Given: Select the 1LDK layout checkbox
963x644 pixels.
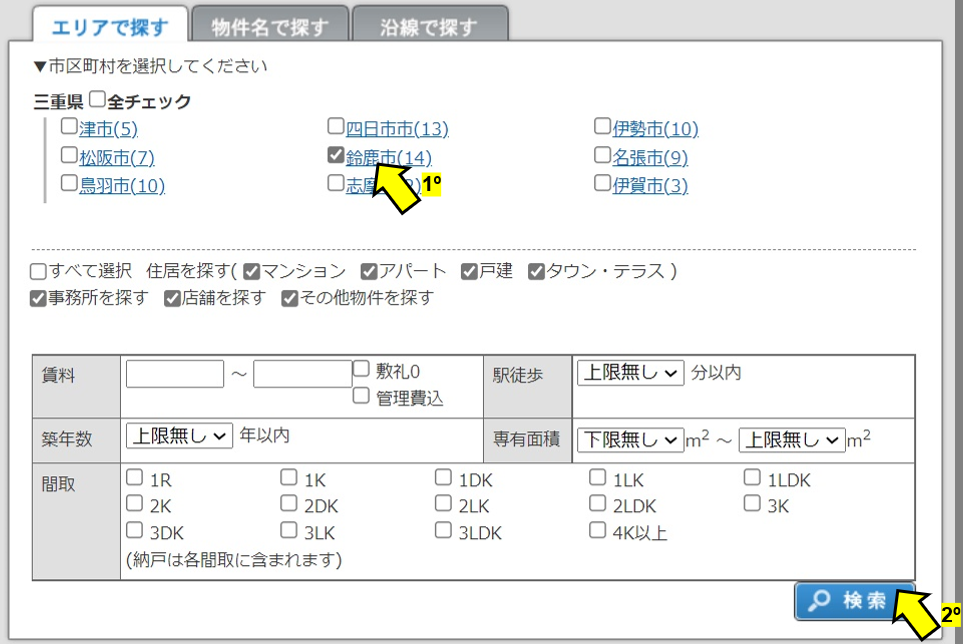Looking at the screenshot, I should (752, 478).
